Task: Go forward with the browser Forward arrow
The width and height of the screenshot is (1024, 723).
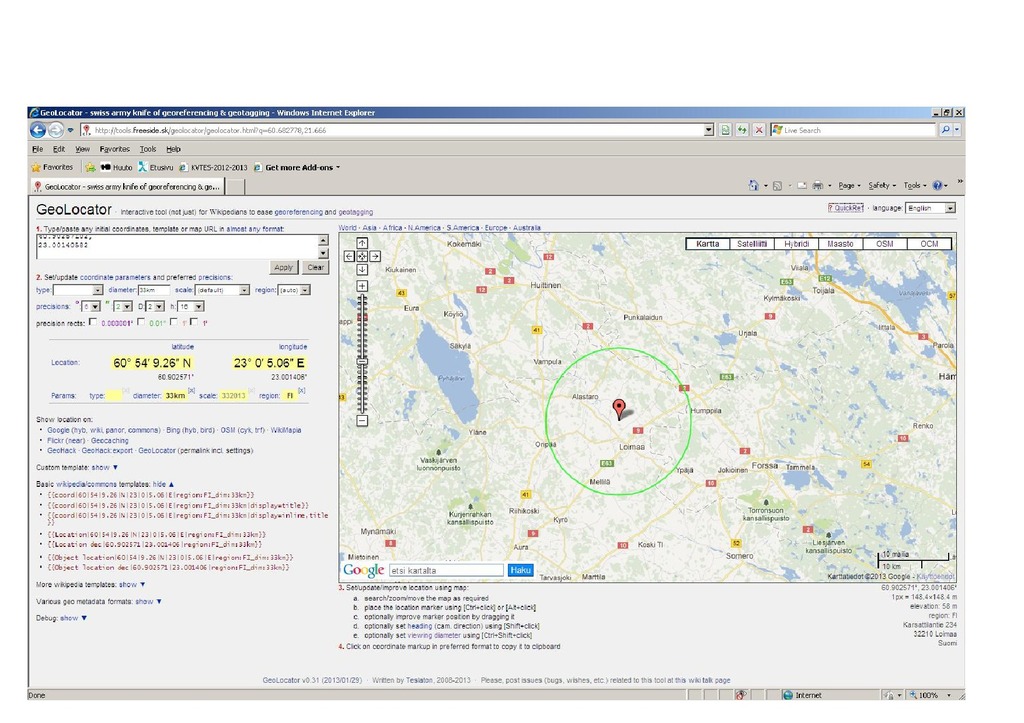Action: coord(56,130)
